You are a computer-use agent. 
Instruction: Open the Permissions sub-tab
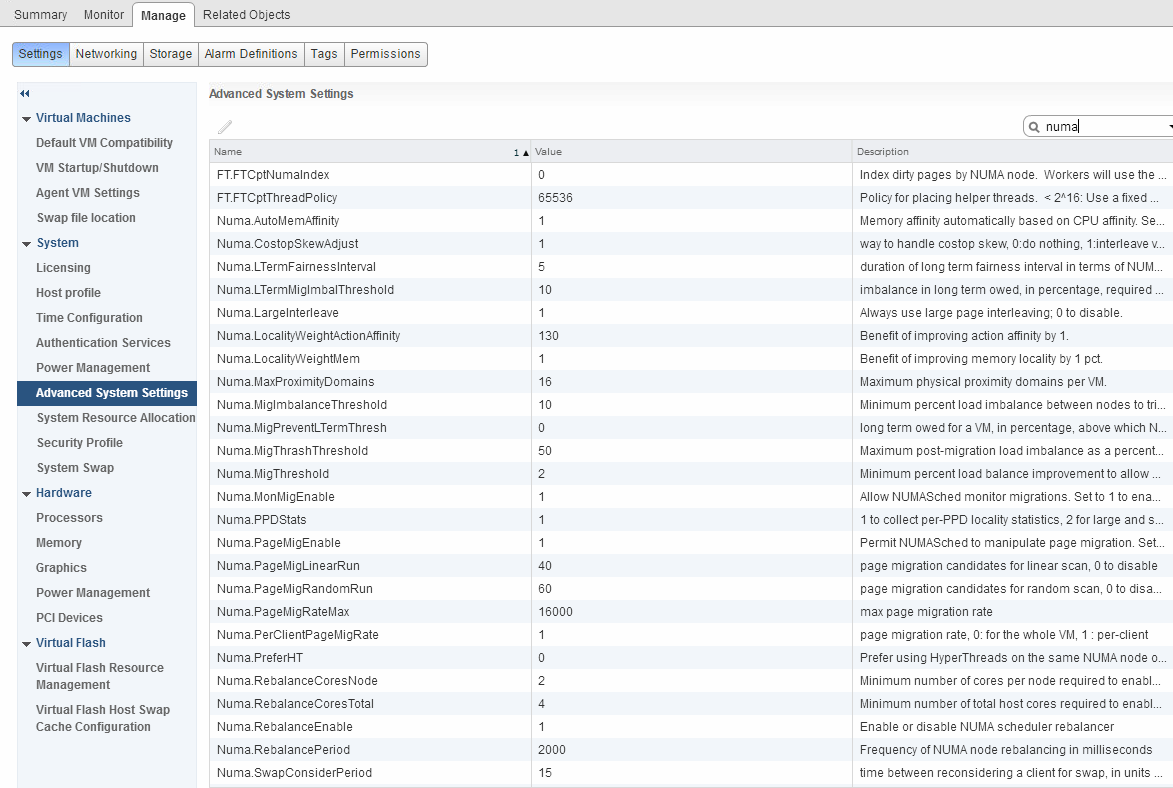(x=385, y=54)
